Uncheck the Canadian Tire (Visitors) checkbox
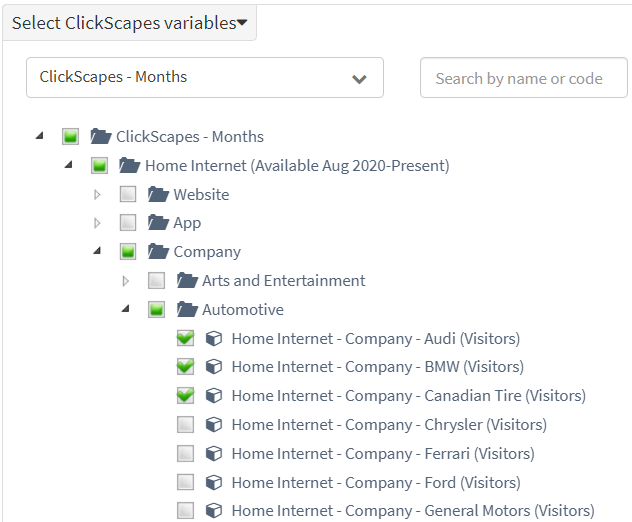The image size is (632, 522). [x=185, y=395]
